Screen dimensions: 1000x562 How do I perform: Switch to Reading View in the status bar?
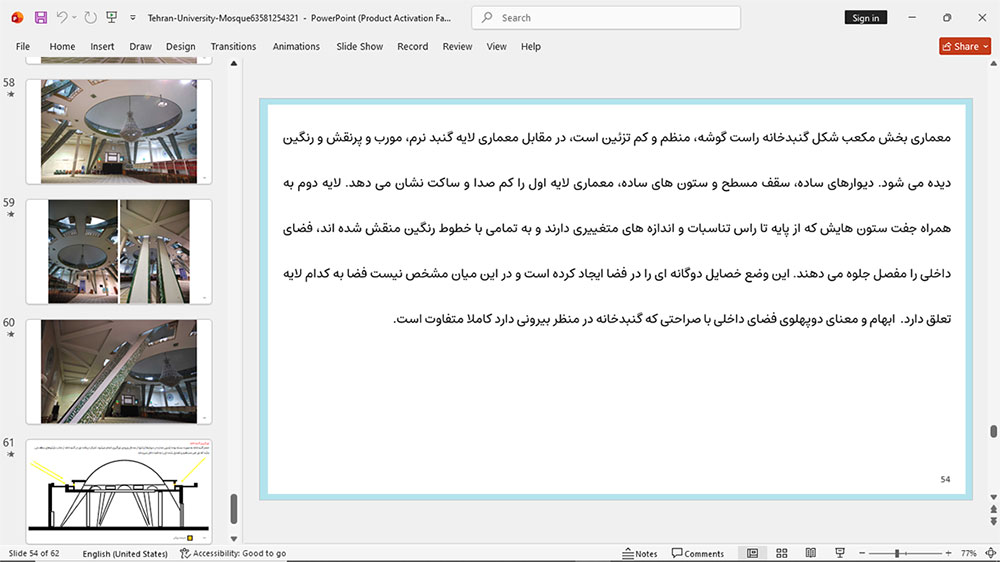coord(811,553)
